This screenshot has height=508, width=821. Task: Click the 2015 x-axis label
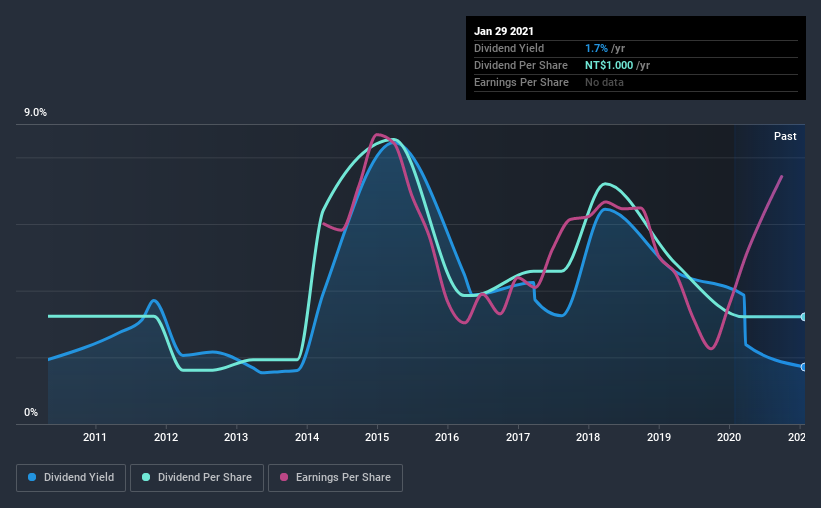377,437
